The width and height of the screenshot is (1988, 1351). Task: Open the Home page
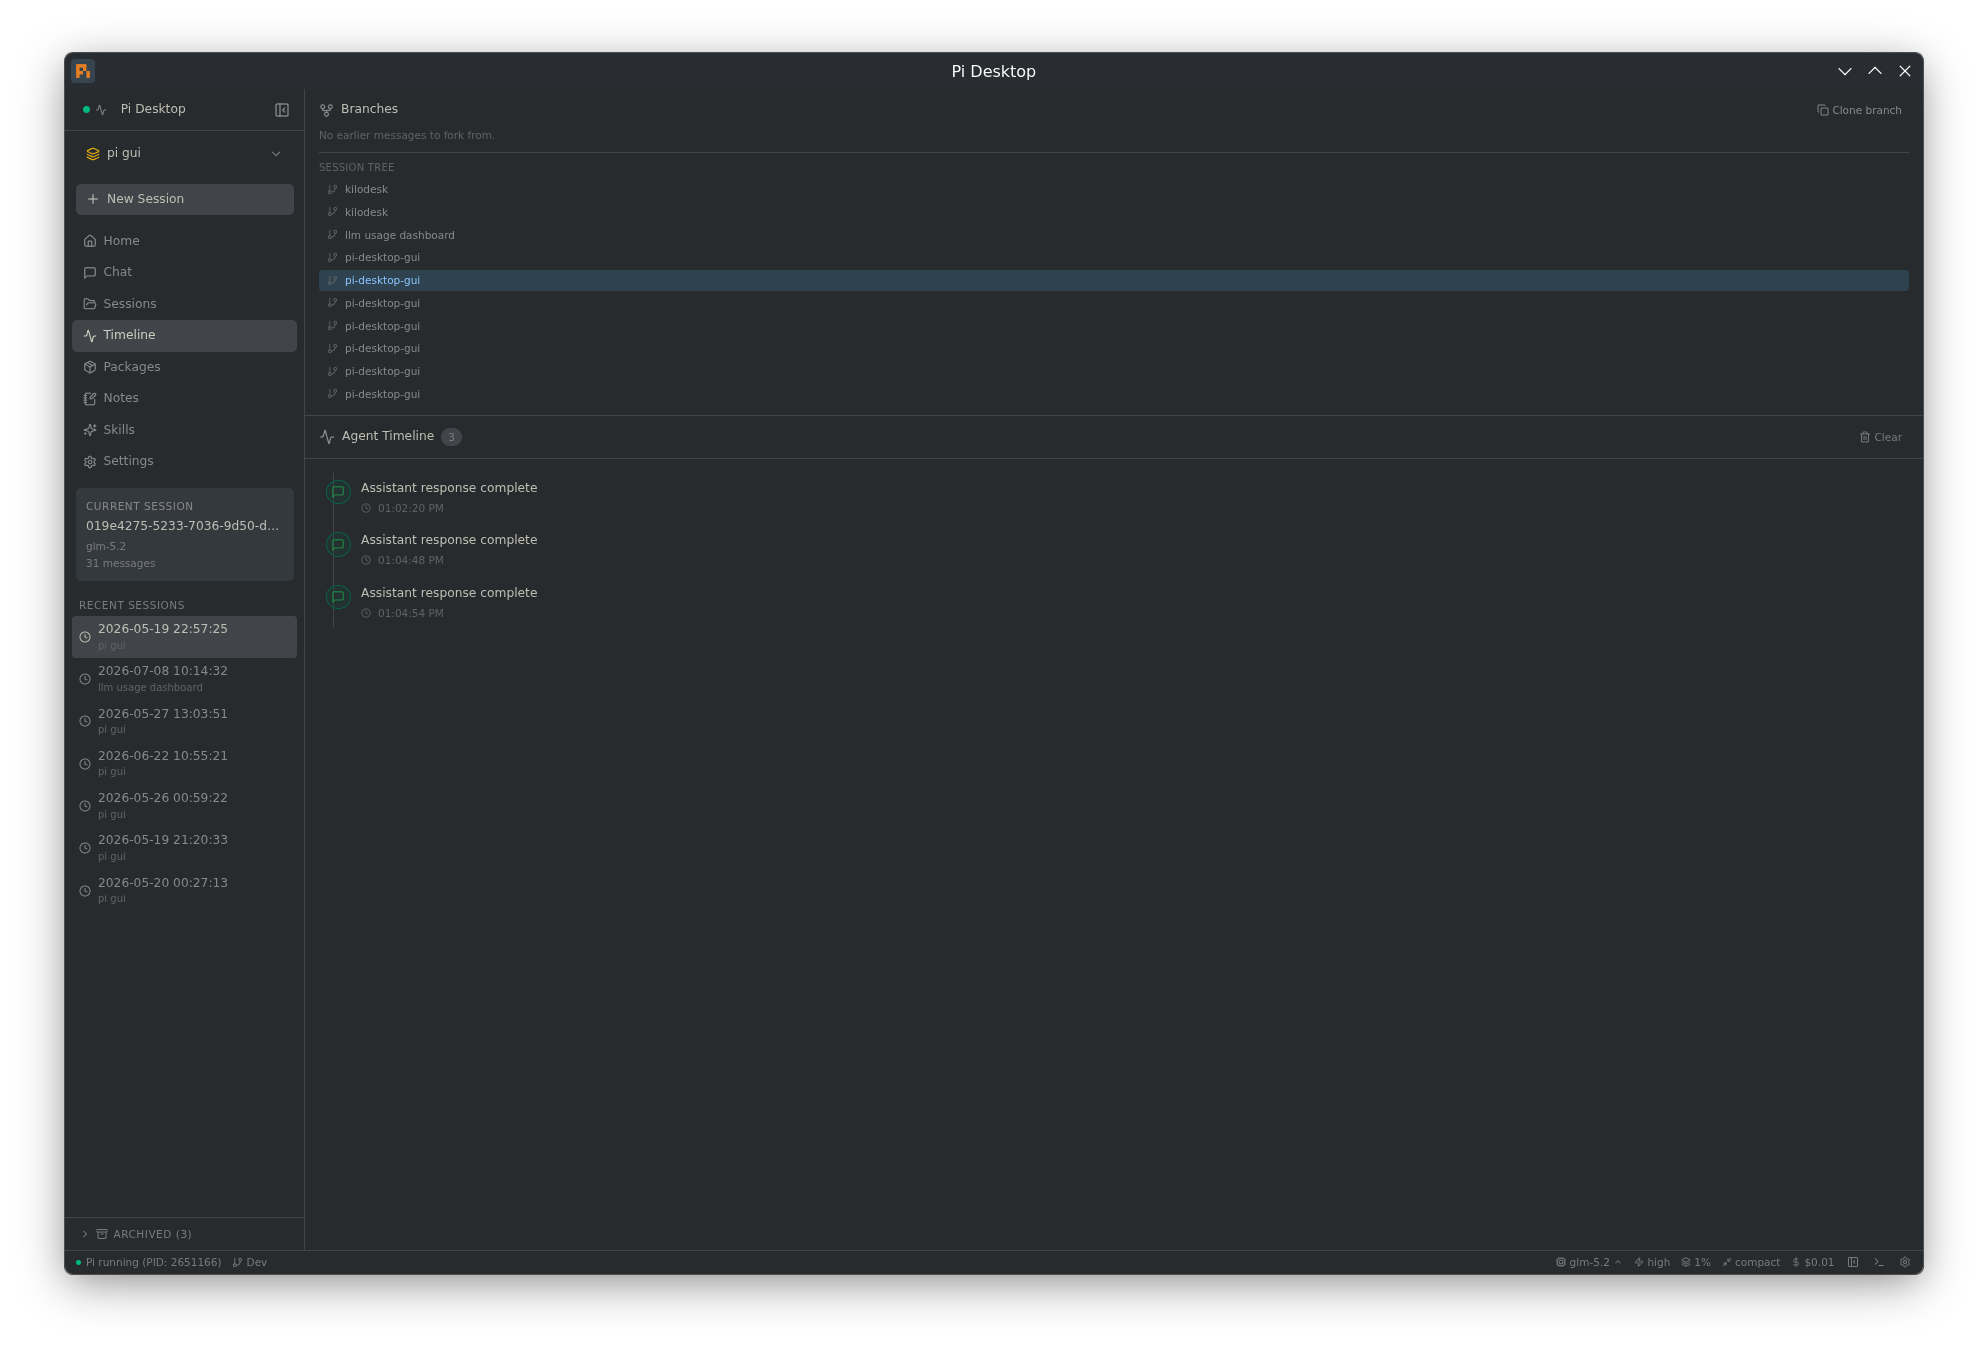click(184, 241)
